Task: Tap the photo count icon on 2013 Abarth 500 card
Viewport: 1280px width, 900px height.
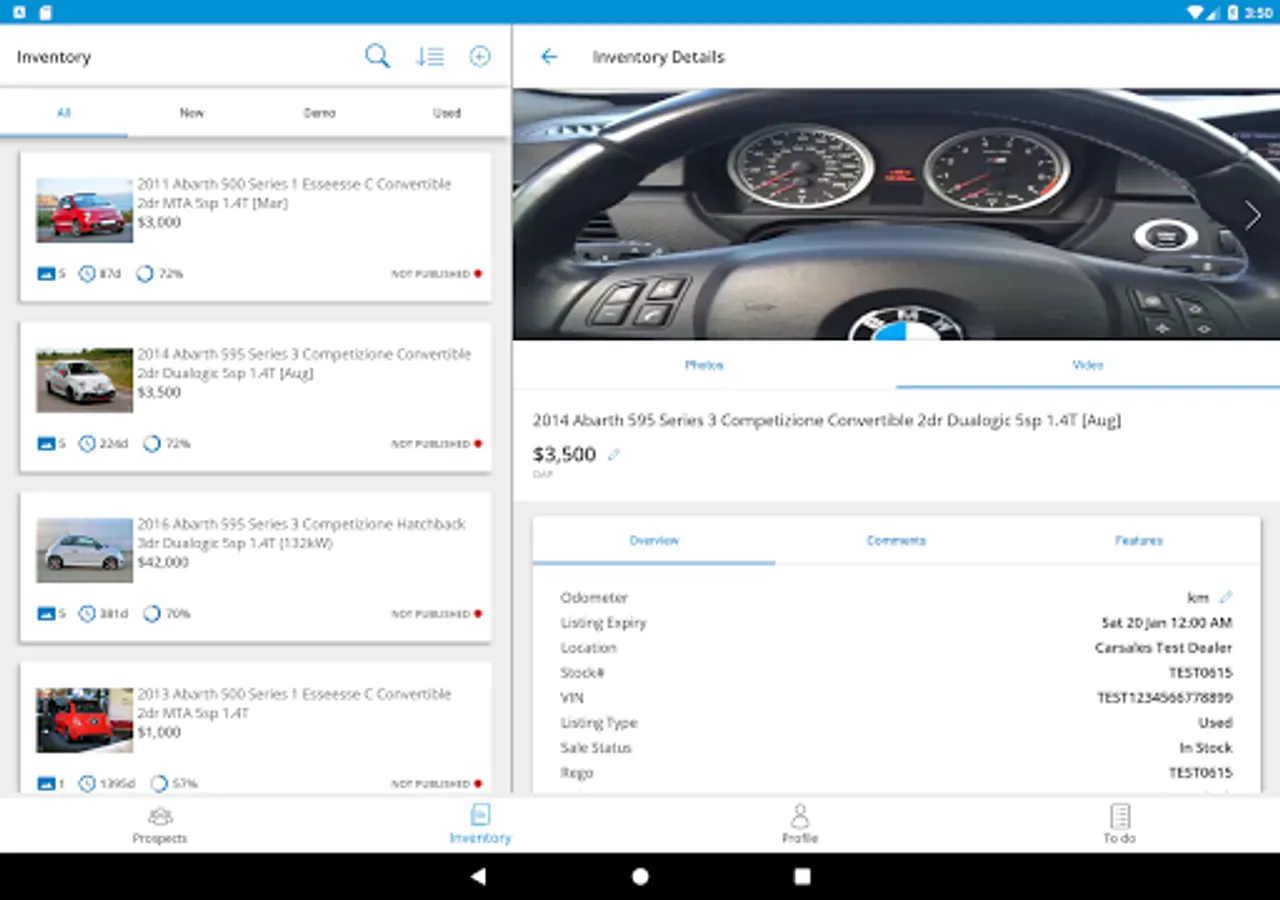Action: click(x=46, y=784)
